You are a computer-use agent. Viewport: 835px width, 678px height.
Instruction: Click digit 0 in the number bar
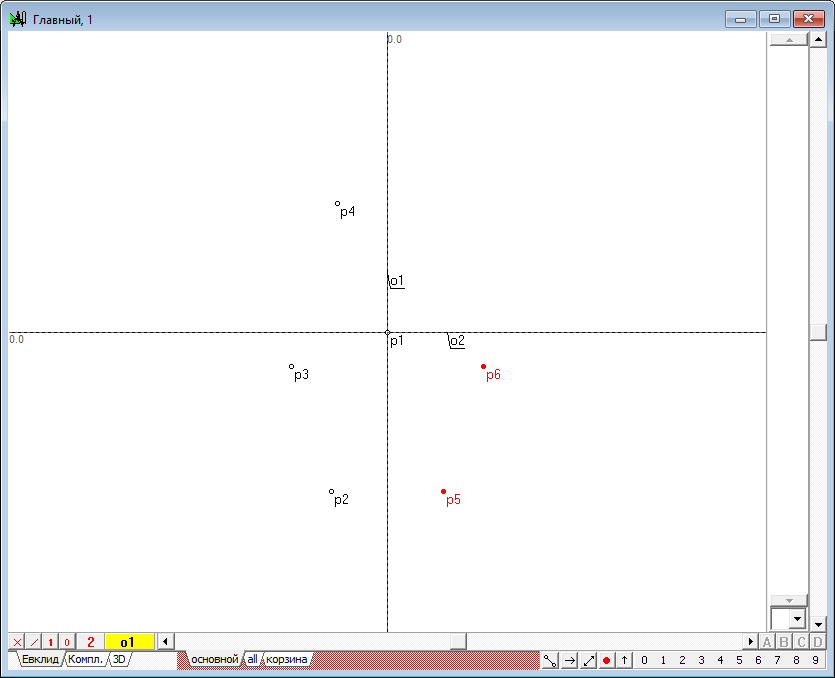pos(644,660)
